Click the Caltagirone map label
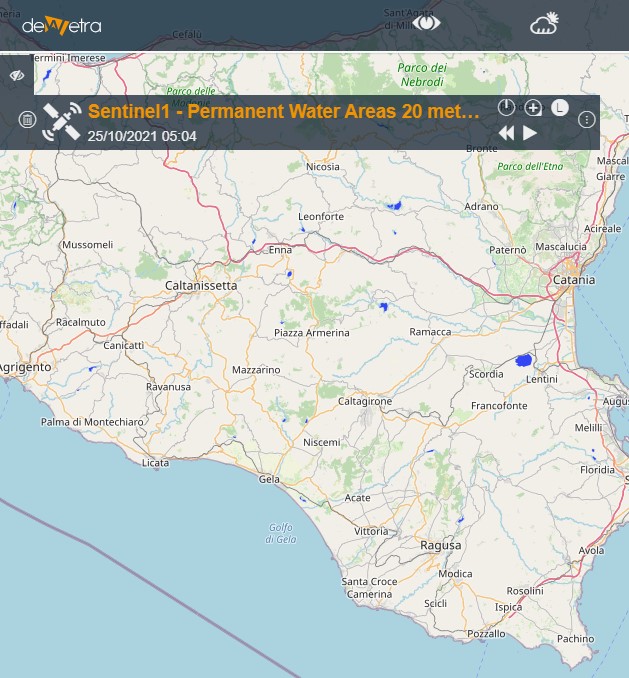 coord(365,401)
